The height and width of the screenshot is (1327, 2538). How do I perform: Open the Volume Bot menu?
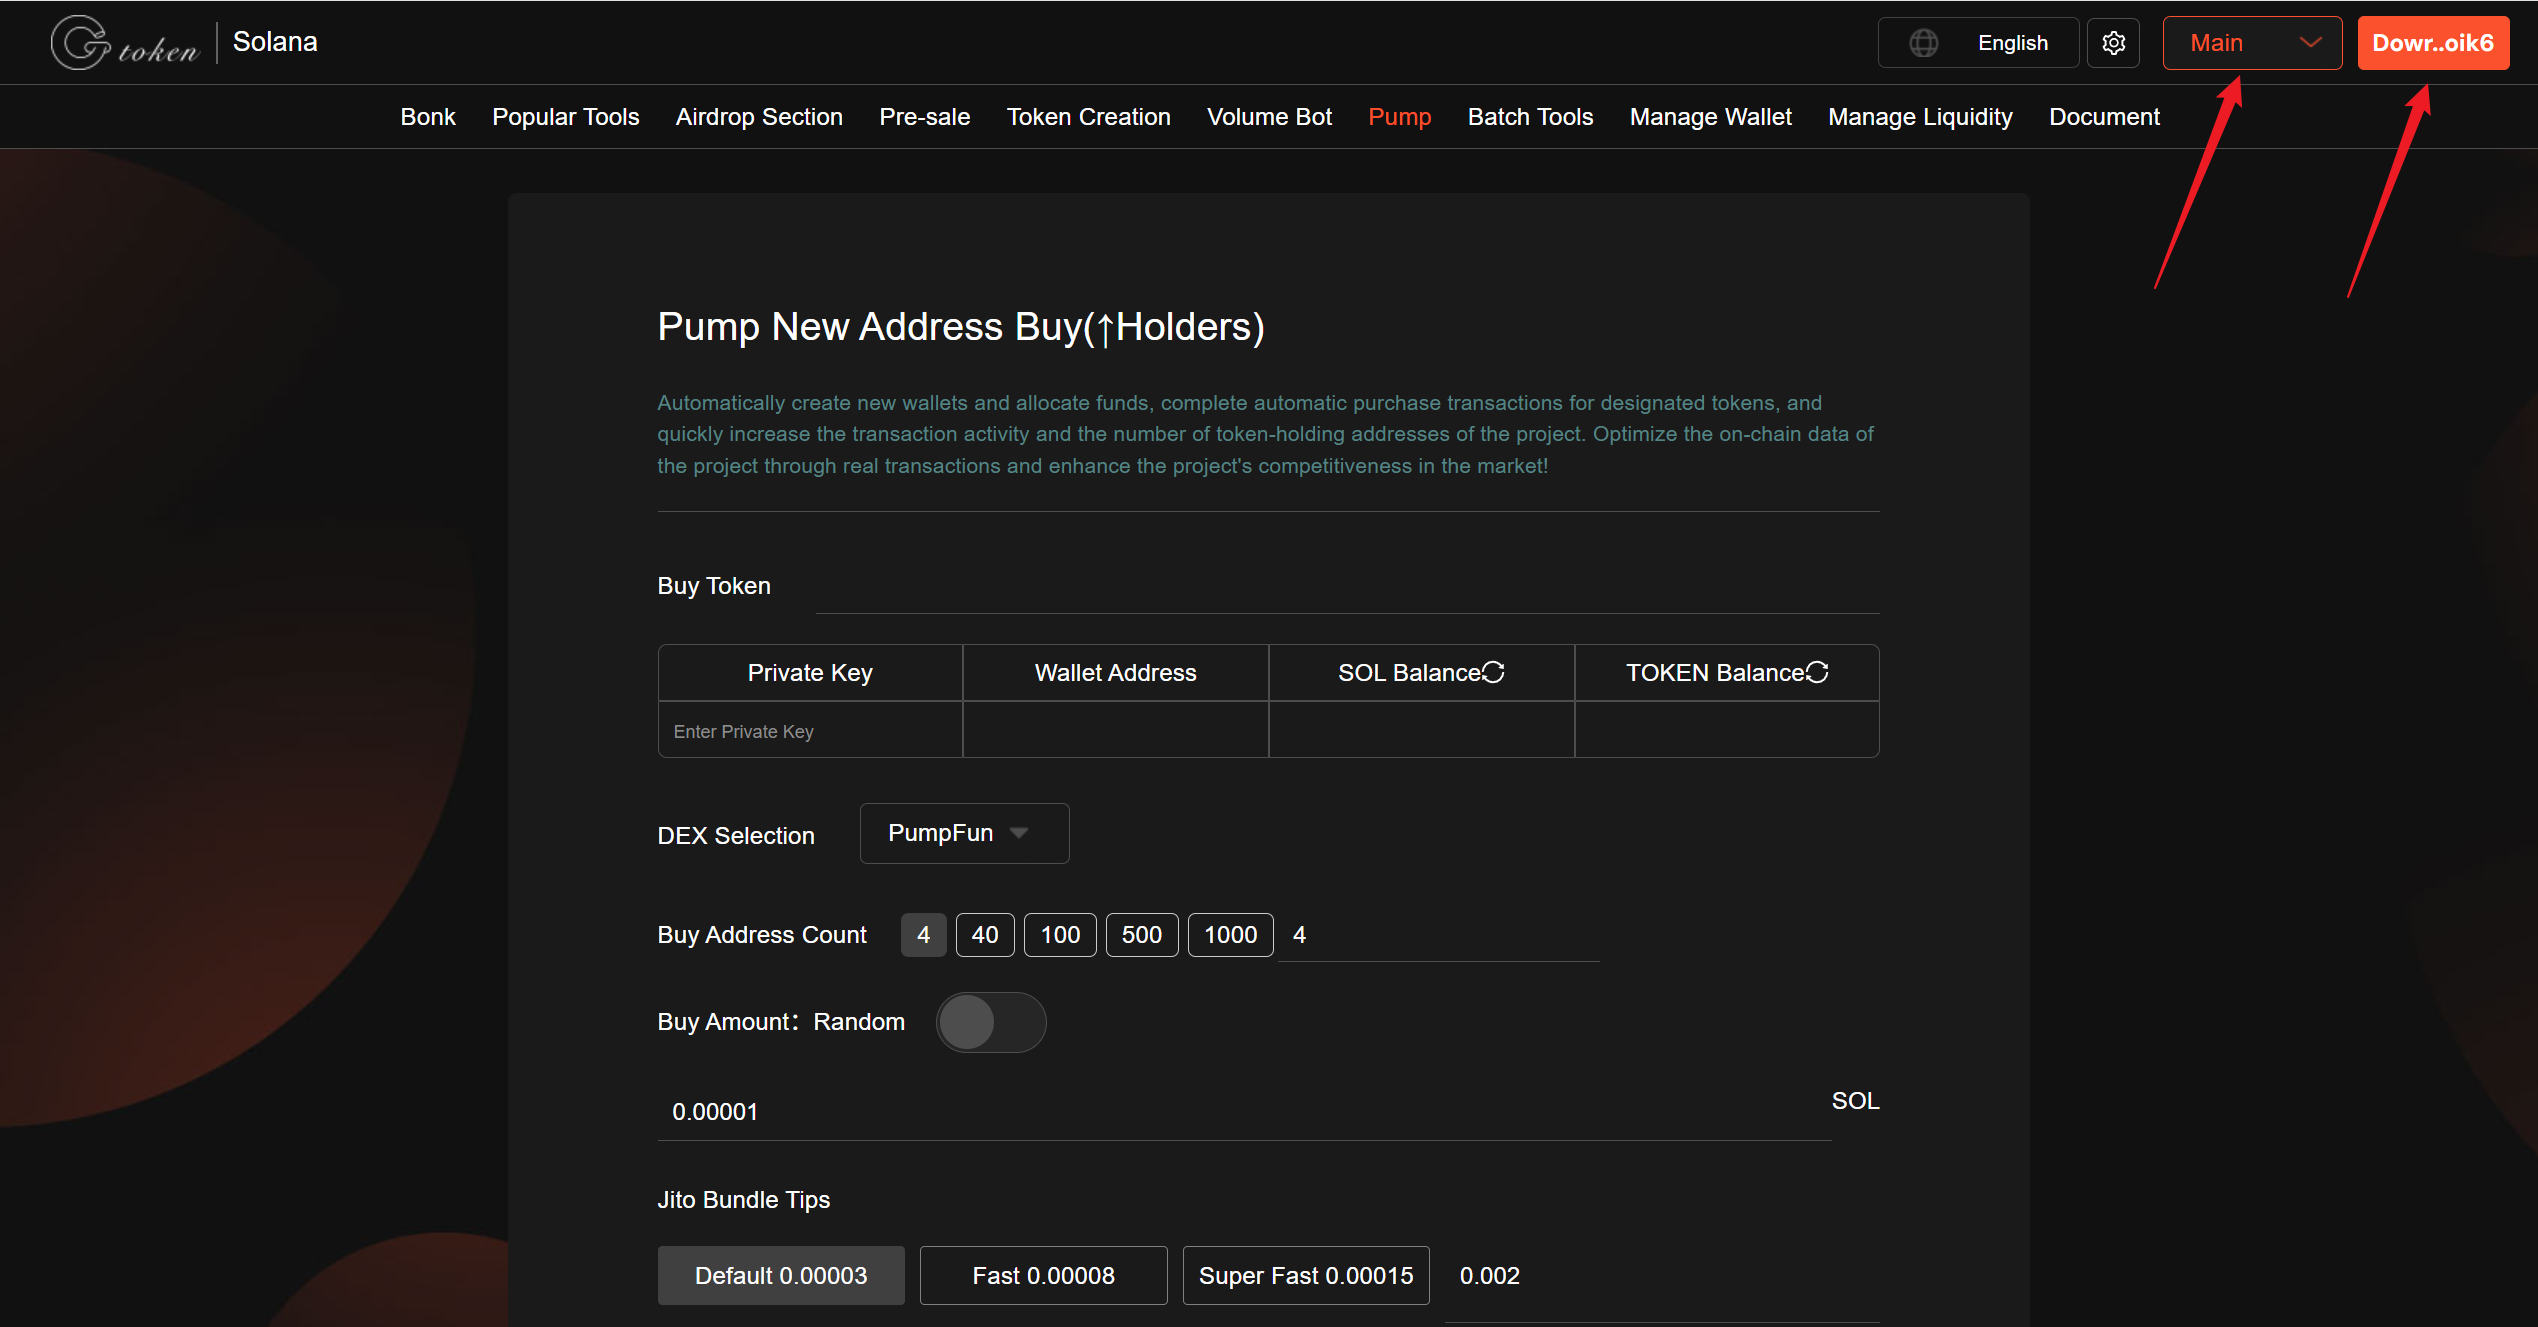(1268, 117)
